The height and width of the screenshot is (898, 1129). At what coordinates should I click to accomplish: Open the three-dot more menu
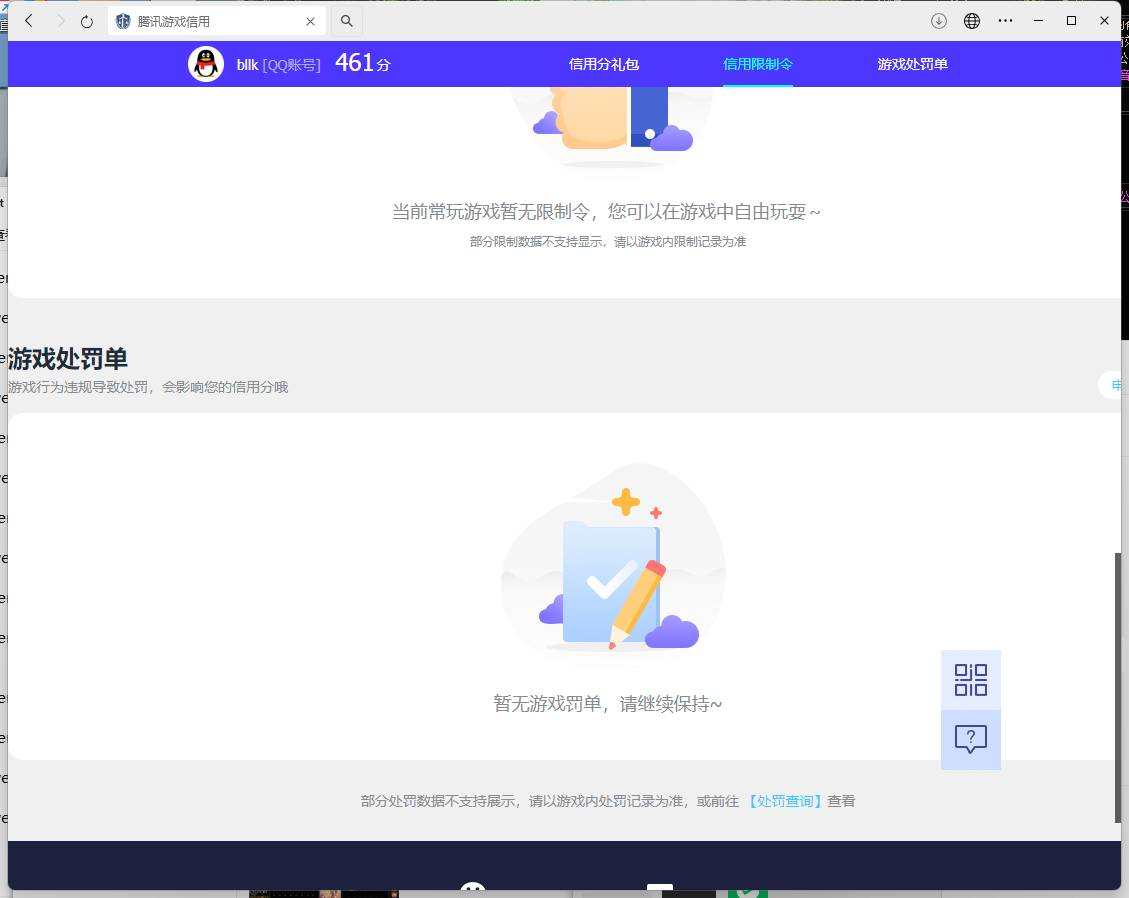click(1005, 21)
